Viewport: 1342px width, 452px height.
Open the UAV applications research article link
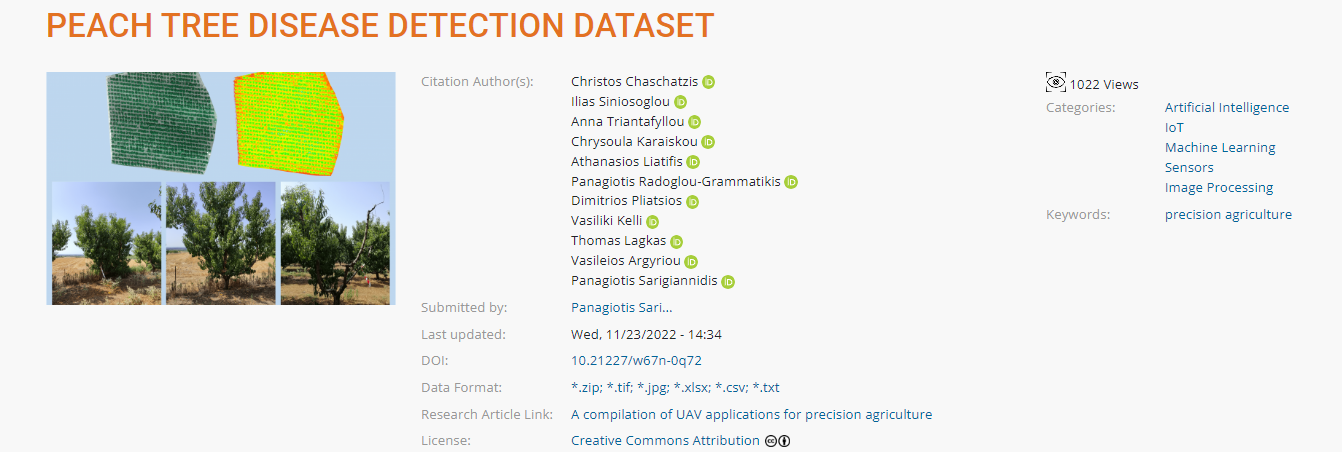751,414
